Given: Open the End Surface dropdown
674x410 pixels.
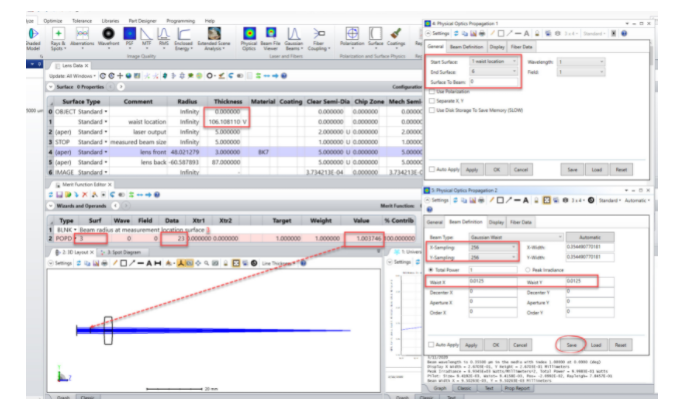Looking at the screenshot, I should pos(493,71).
